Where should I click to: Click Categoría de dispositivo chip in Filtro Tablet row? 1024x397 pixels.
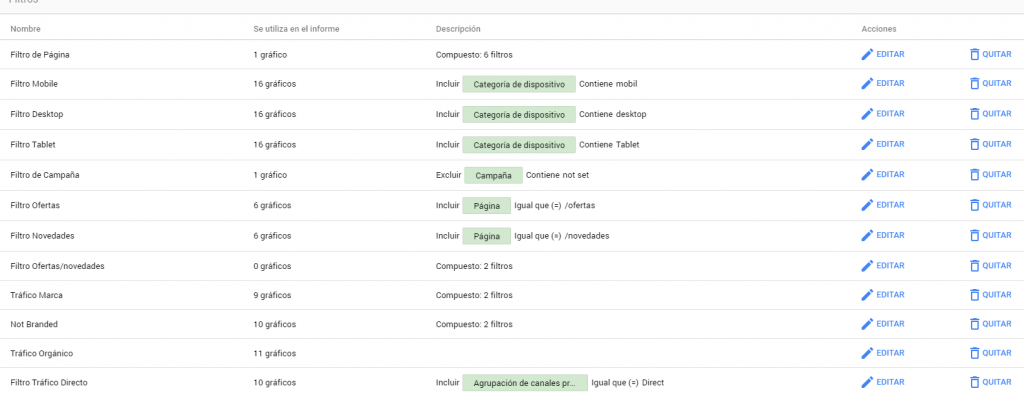[519, 145]
